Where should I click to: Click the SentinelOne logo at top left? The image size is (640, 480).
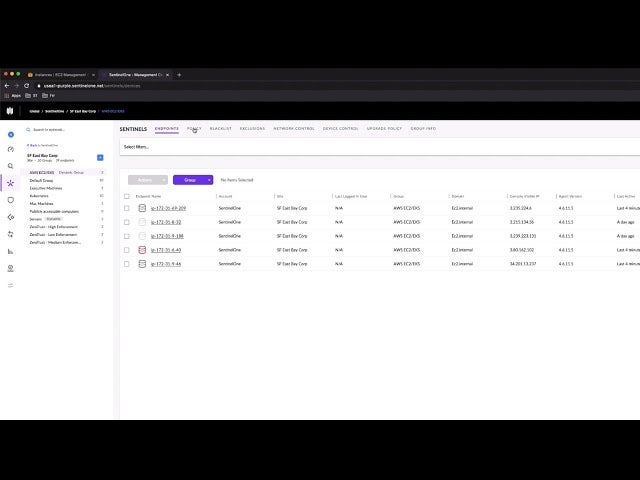click(10, 111)
